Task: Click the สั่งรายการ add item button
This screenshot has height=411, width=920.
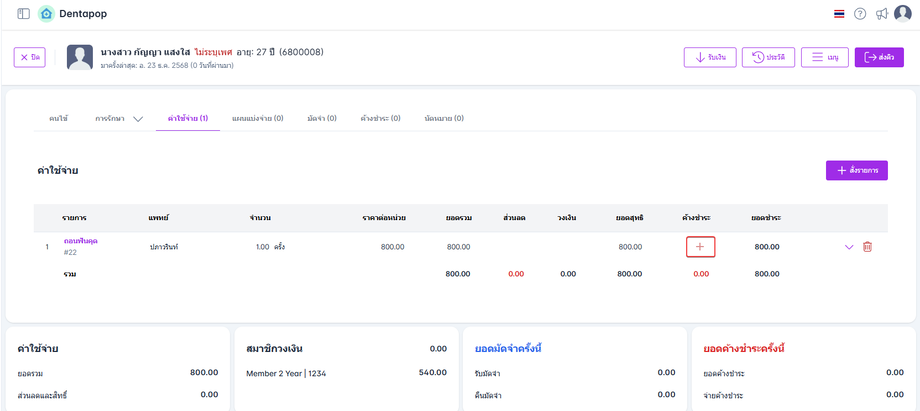Action: tap(856, 170)
